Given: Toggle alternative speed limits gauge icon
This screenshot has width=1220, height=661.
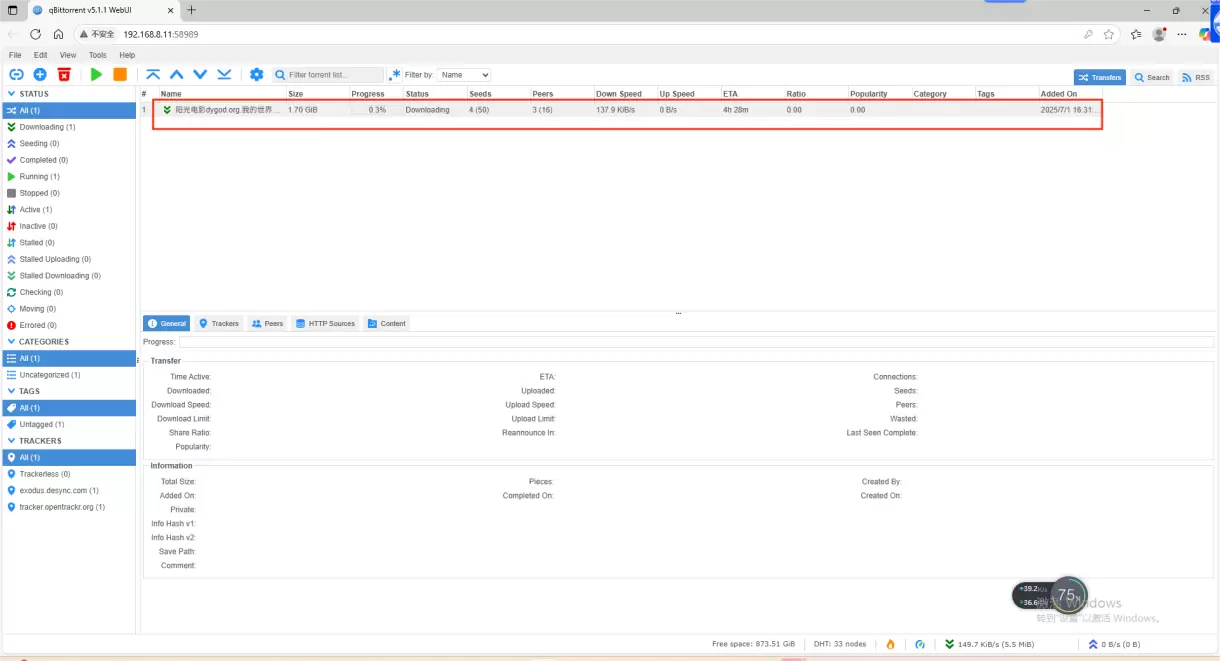Looking at the screenshot, I should (x=920, y=644).
